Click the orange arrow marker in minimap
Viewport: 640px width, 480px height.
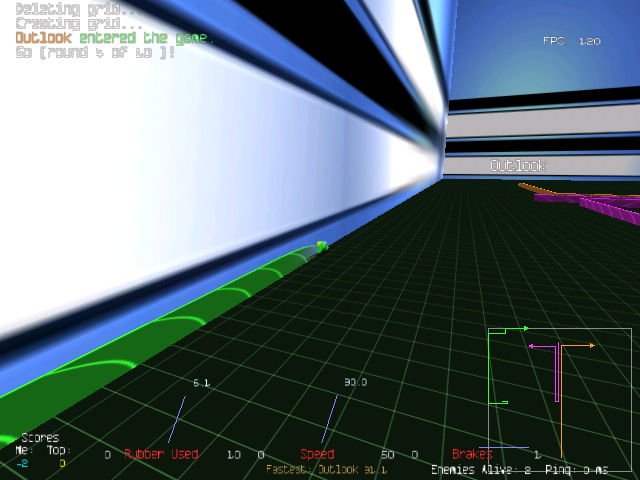click(591, 345)
